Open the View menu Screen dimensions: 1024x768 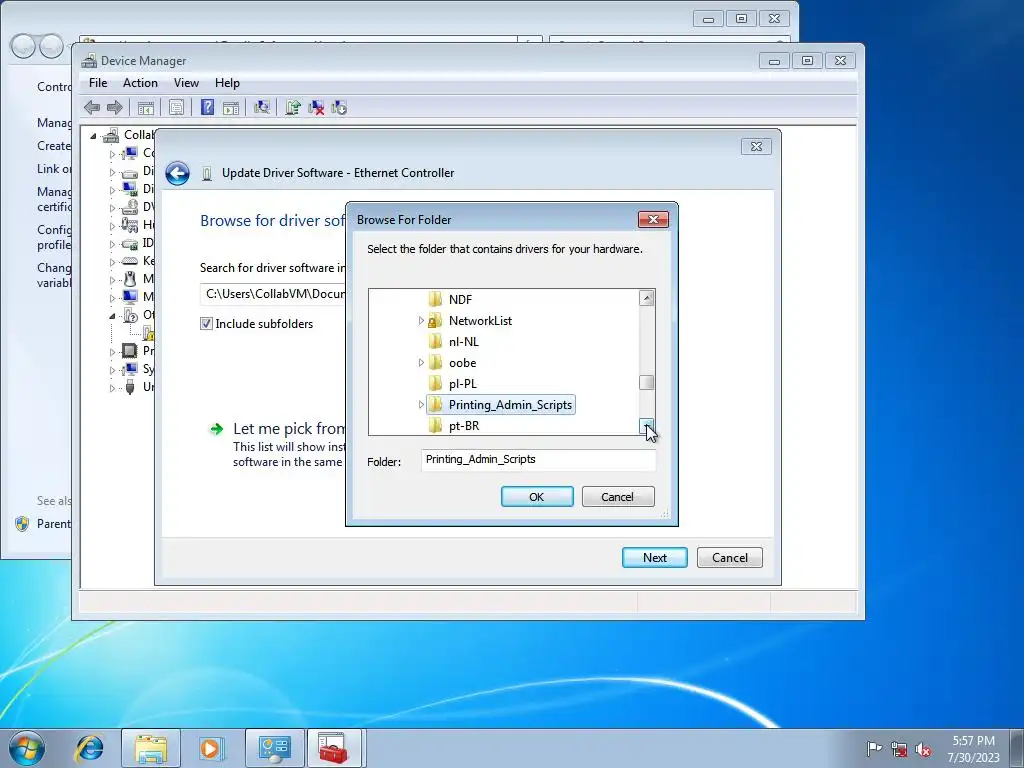[x=186, y=83]
